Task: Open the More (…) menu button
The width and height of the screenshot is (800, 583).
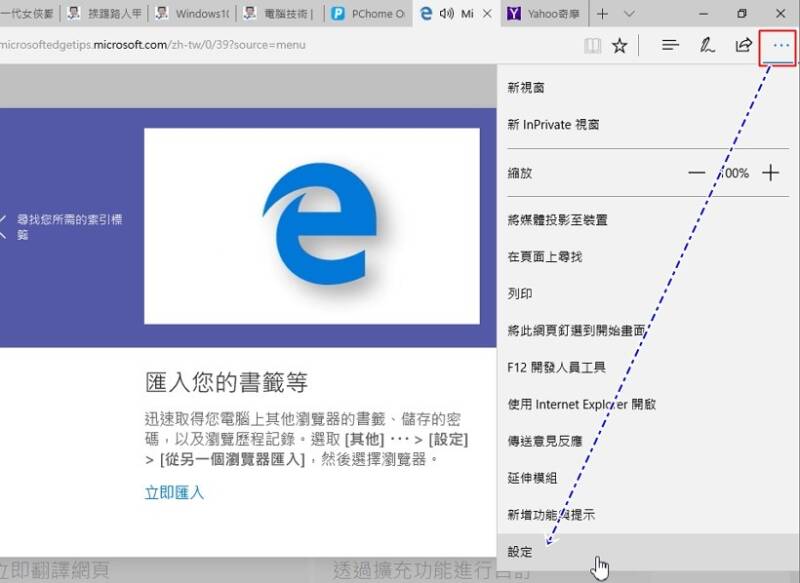Action: point(781,46)
